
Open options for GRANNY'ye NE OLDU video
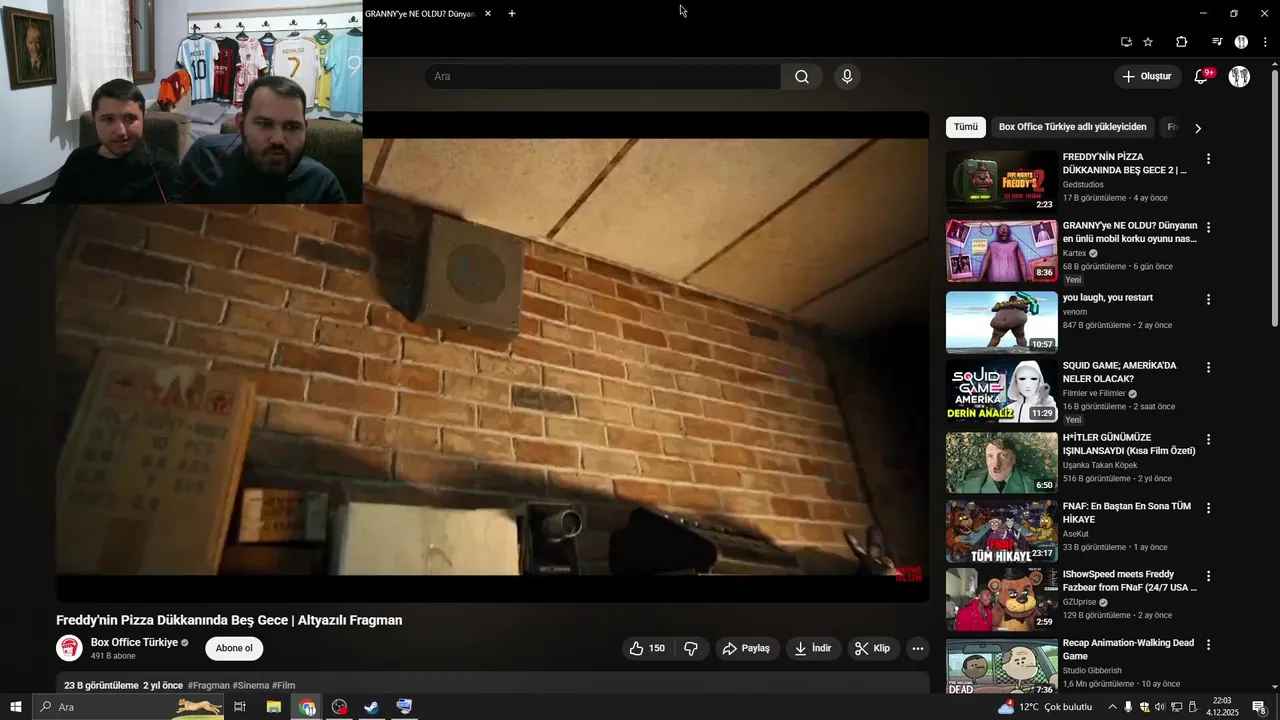click(x=1208, y=228)
